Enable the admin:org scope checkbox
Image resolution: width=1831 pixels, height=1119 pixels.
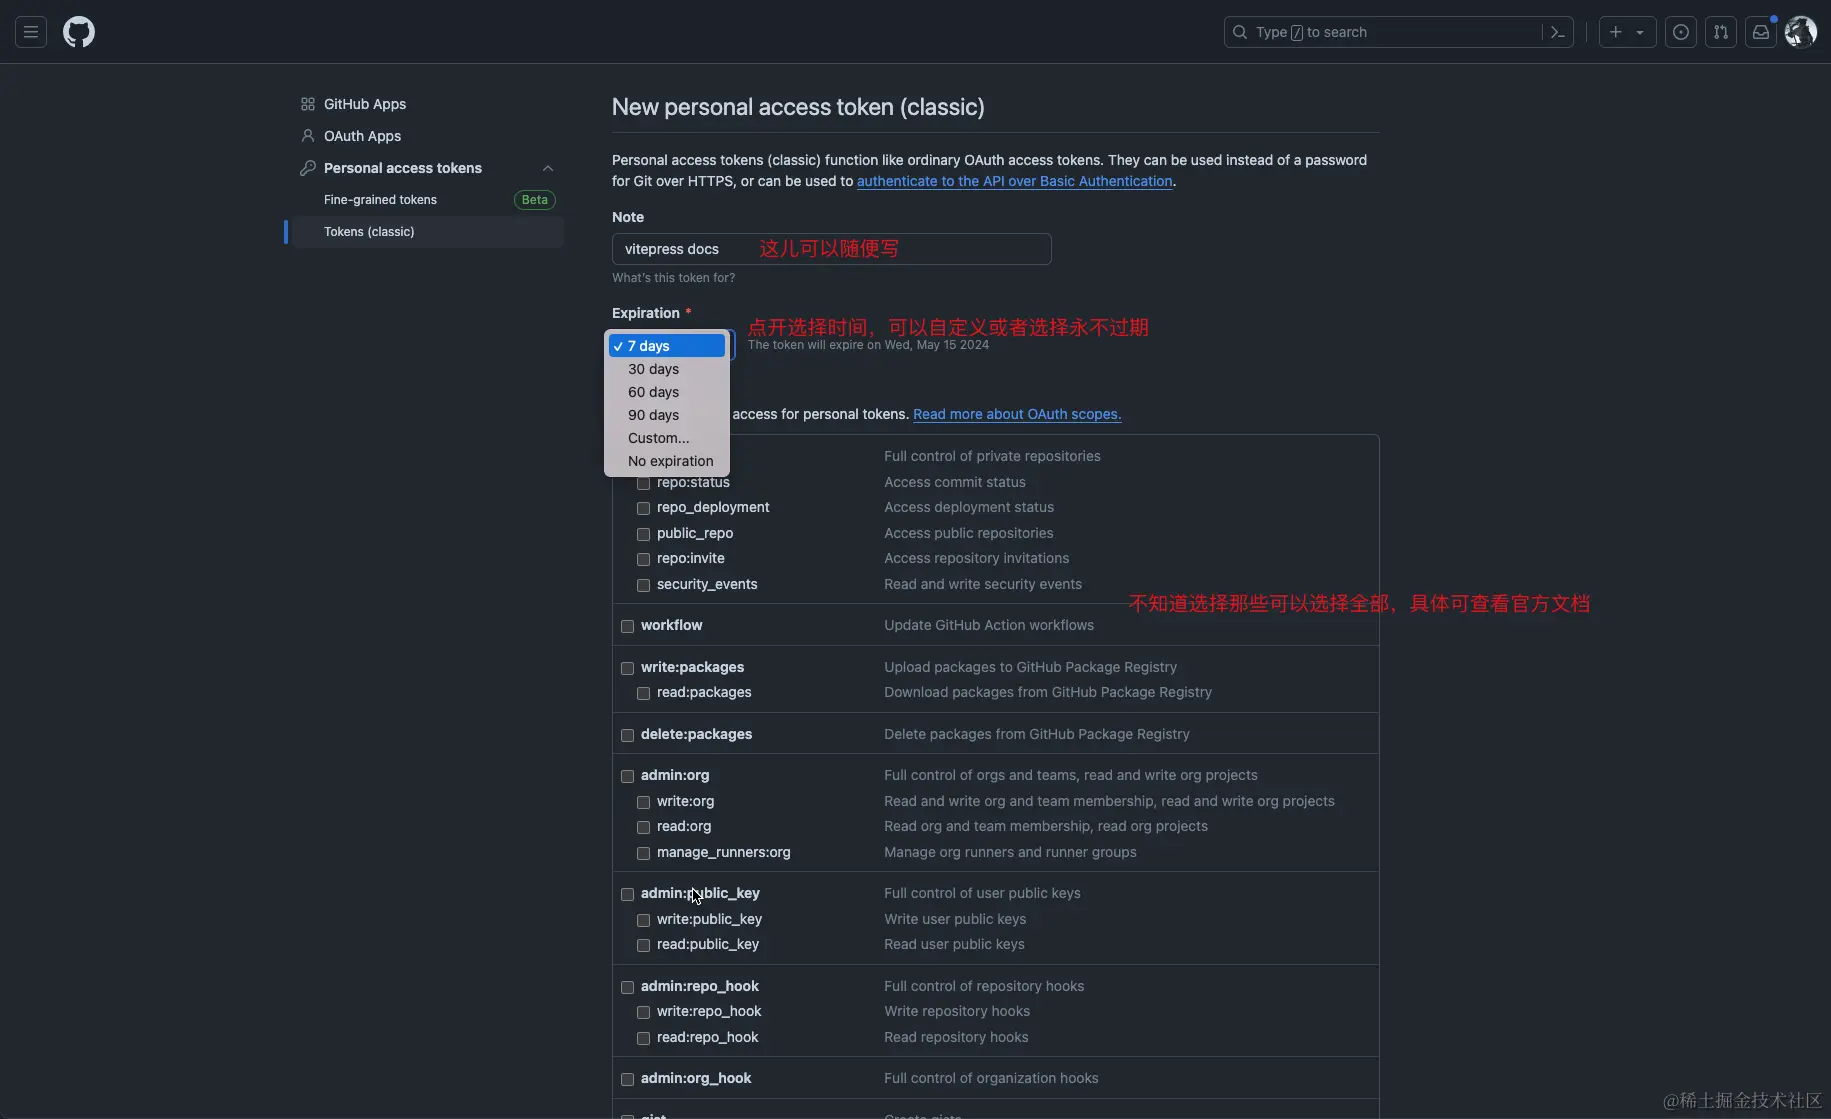click(x=627, y=776)
